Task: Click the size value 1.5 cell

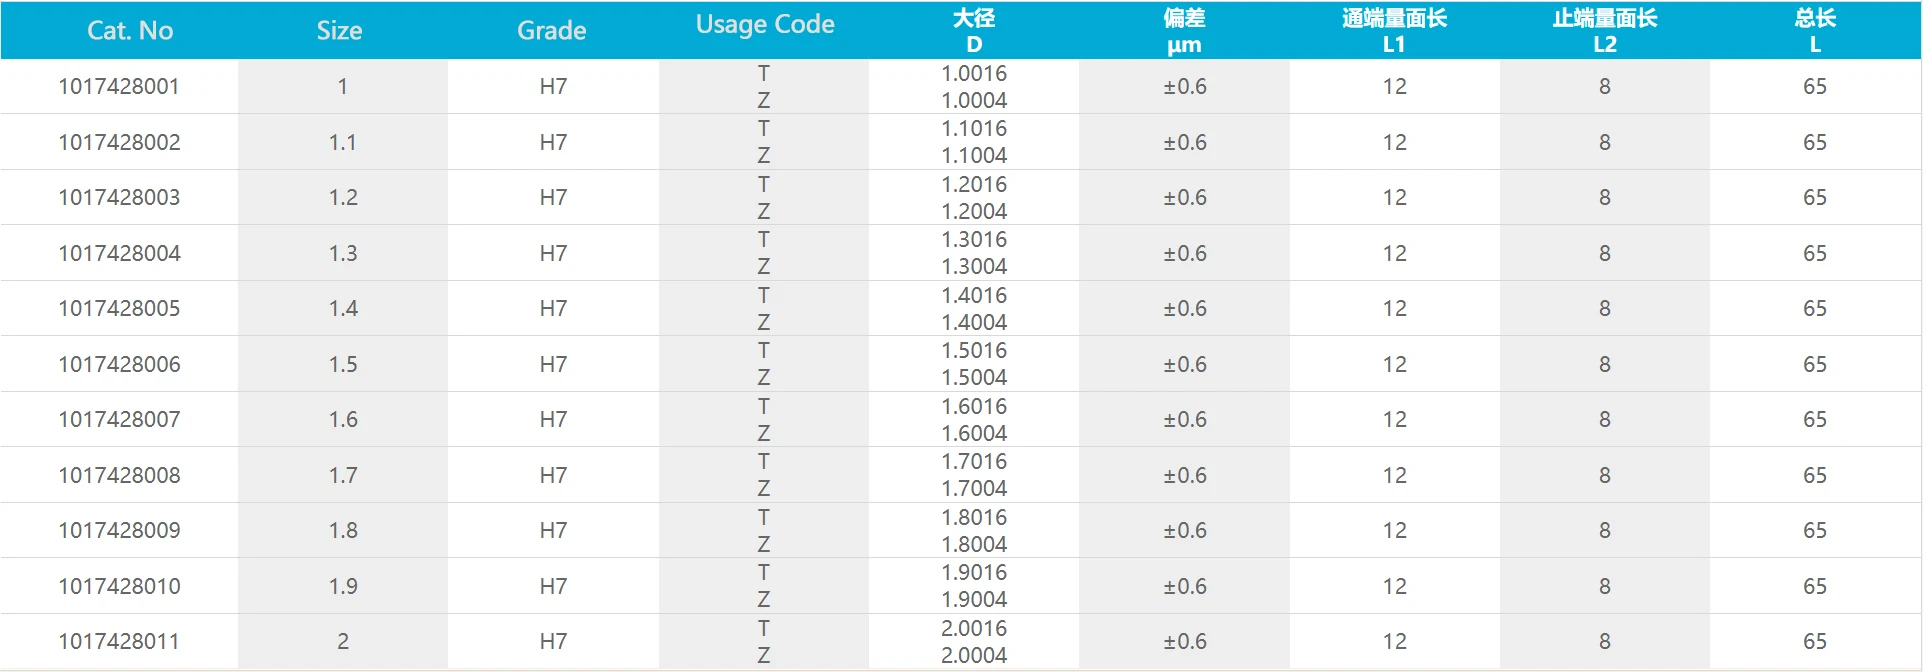Action: tap(343, 365)
